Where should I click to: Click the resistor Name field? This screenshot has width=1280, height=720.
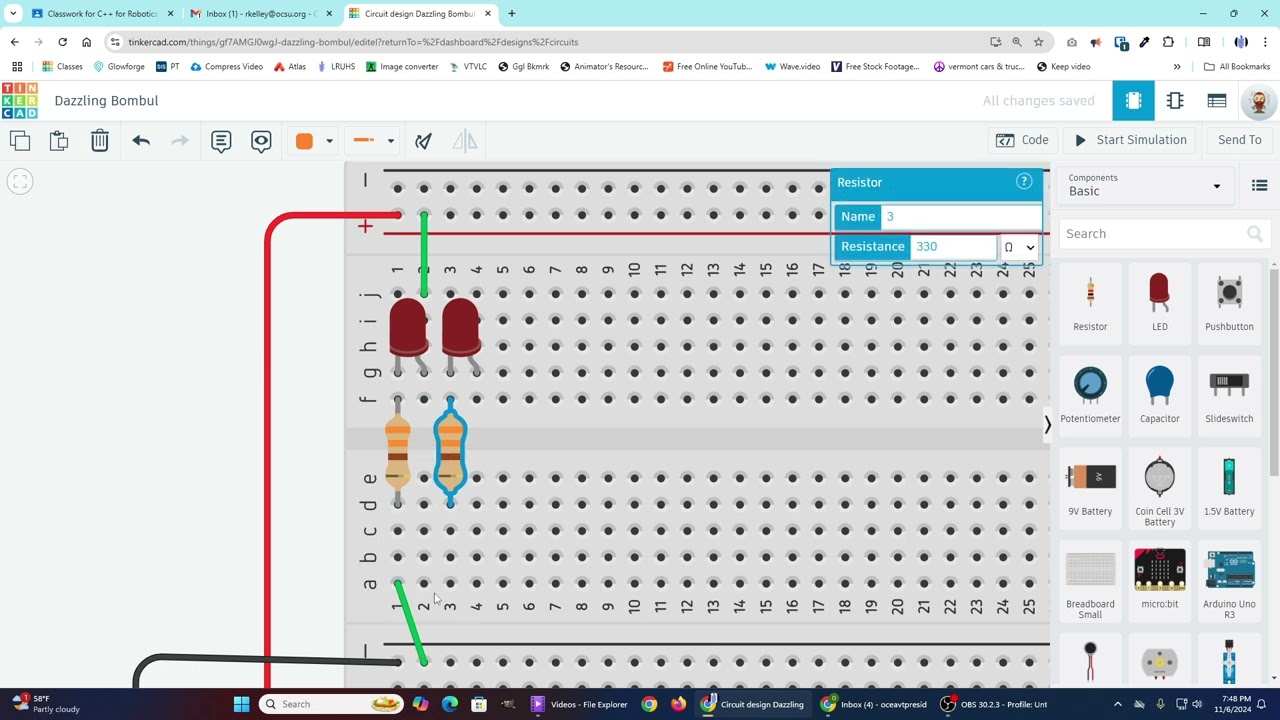tap(961, 216)
